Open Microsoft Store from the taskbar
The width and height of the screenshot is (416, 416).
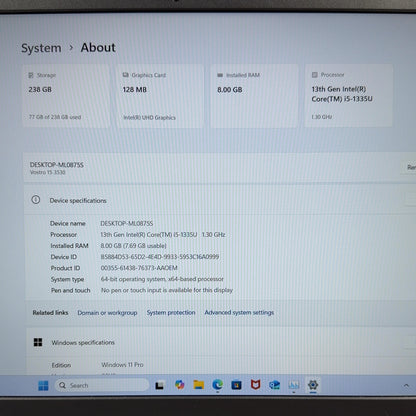coord(236,385)
